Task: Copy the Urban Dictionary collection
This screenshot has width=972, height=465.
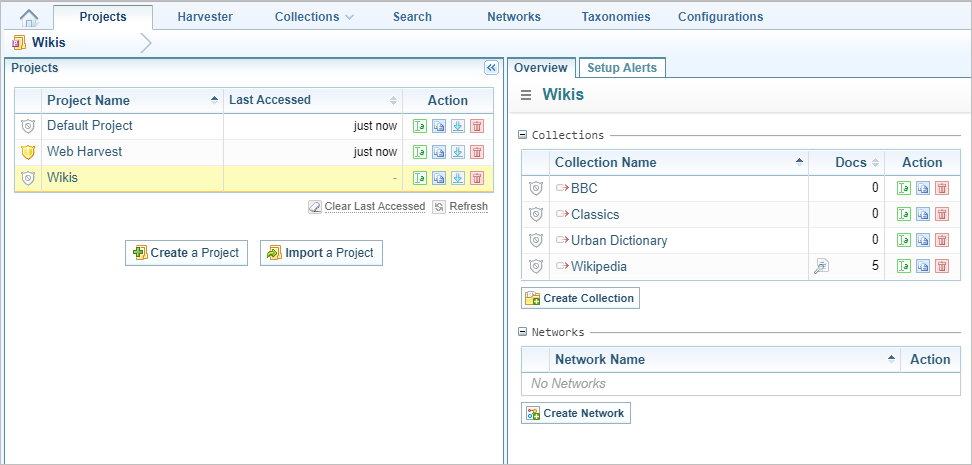Action: [x=922, y=240]
